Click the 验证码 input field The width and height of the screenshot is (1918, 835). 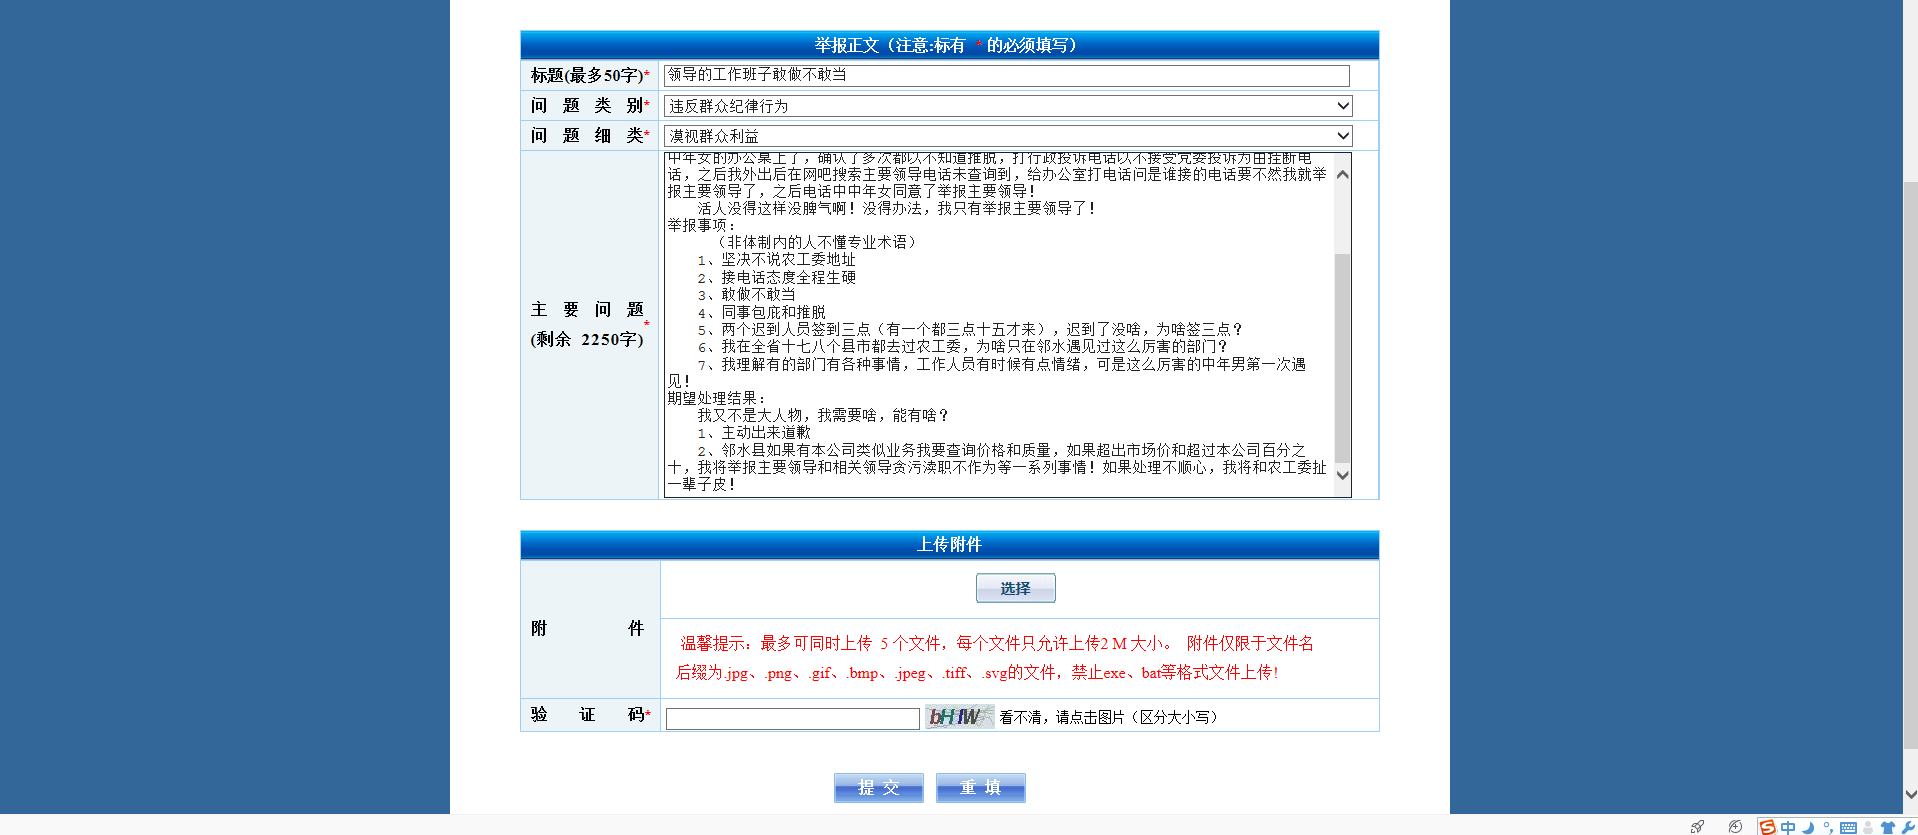point(792,718)
